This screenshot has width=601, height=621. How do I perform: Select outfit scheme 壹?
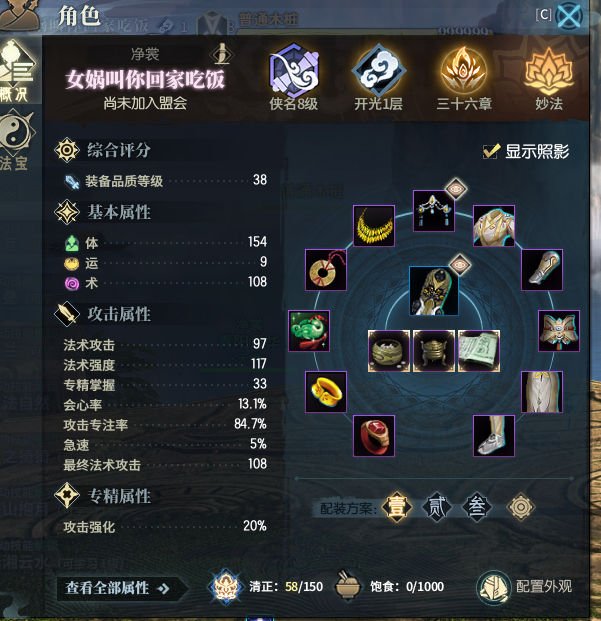coord(397,507)
